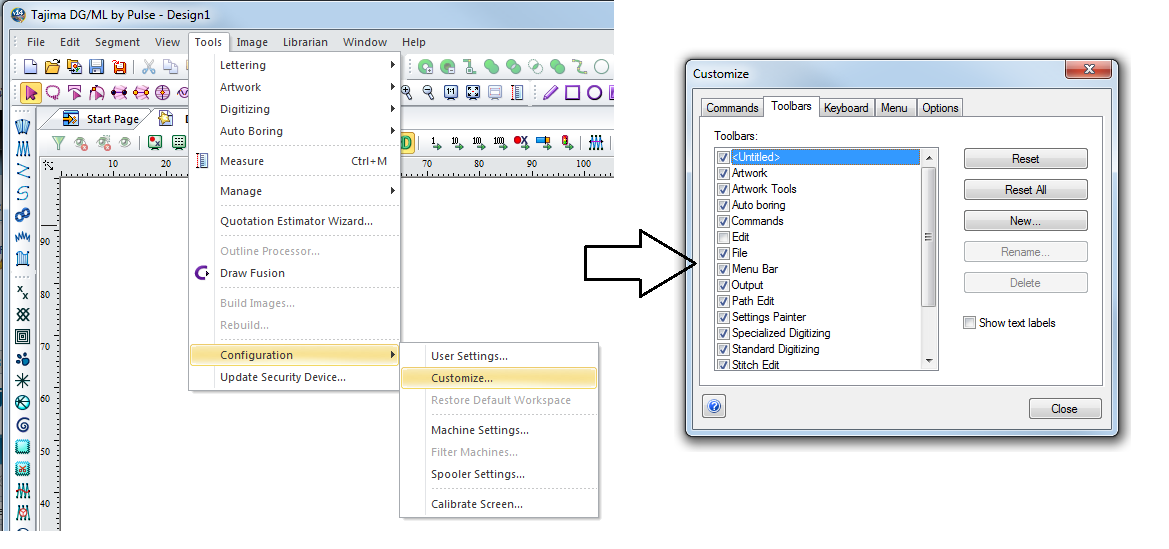This screenshot has width=1169, height=549.
Task: Click toolbars list scrollbar up arrow
Action: click(929, 157)
